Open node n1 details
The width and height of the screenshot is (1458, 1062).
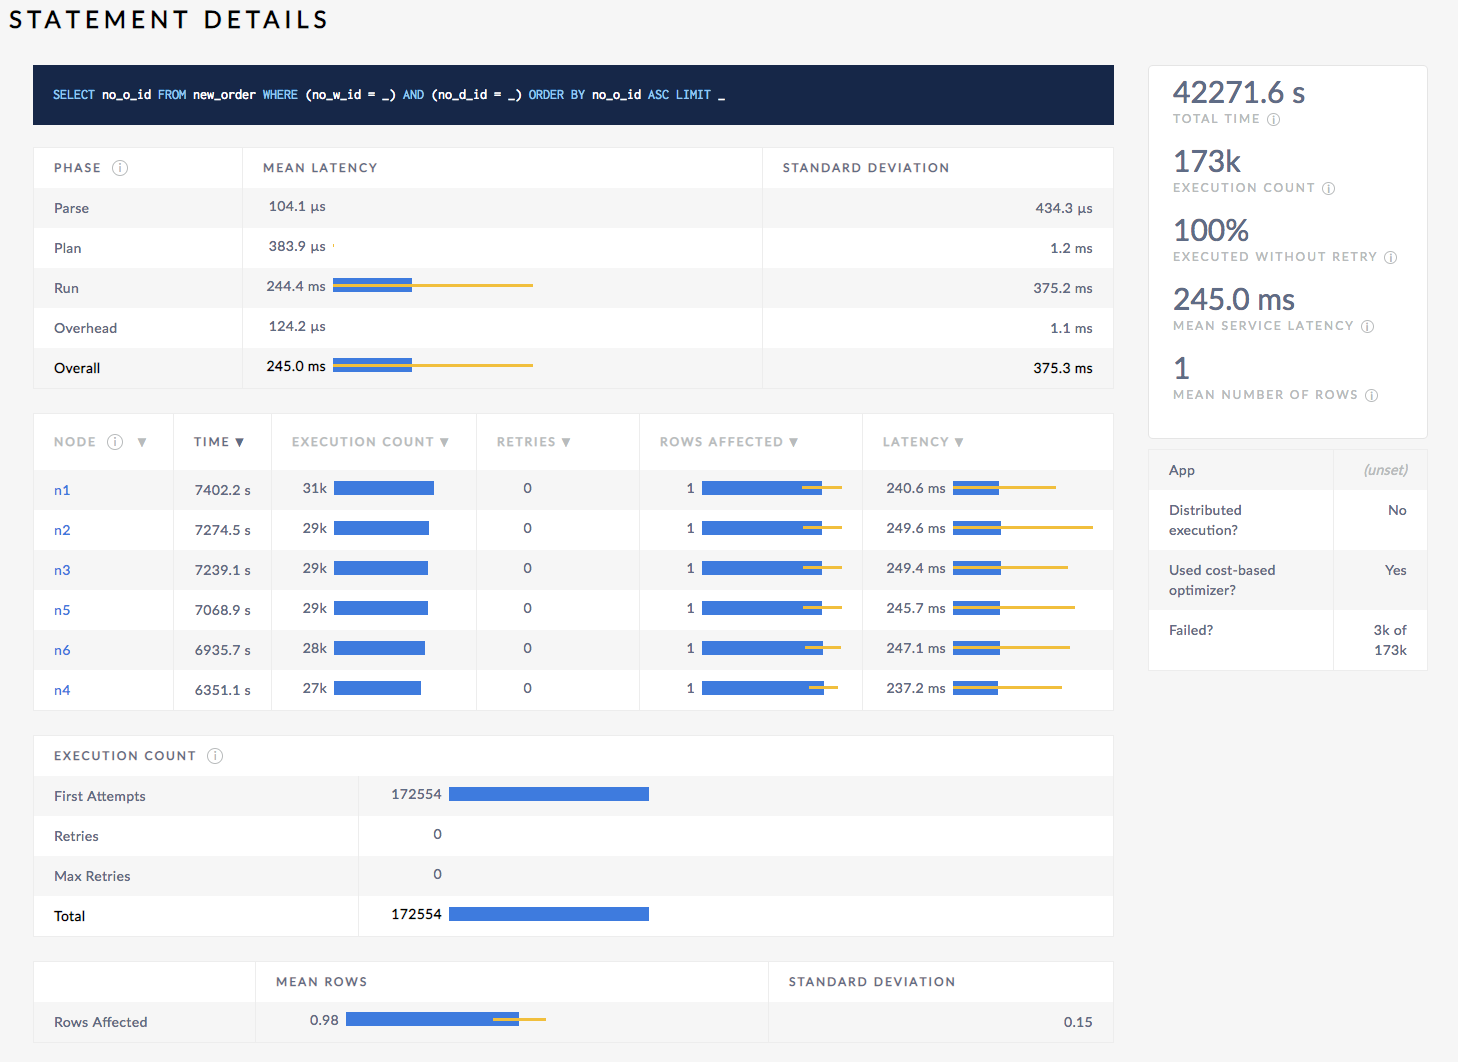click(62, 490)
